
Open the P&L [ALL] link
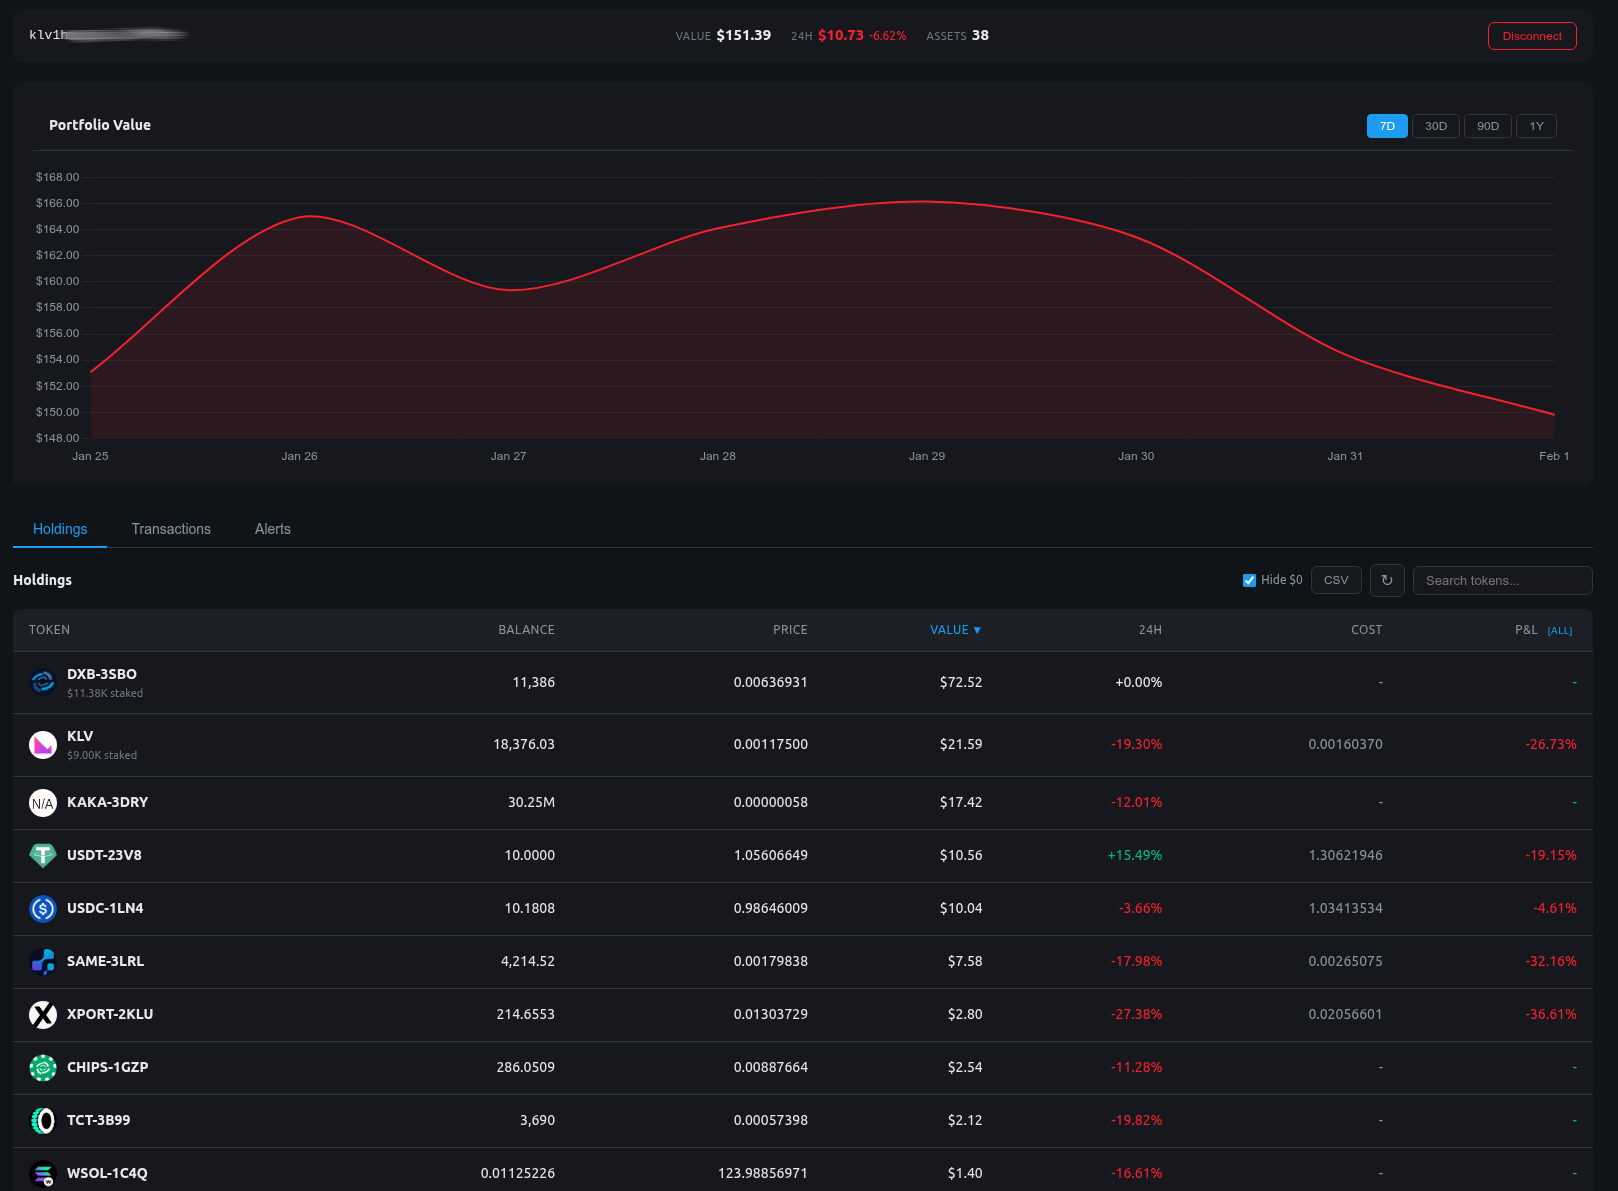1559,630
